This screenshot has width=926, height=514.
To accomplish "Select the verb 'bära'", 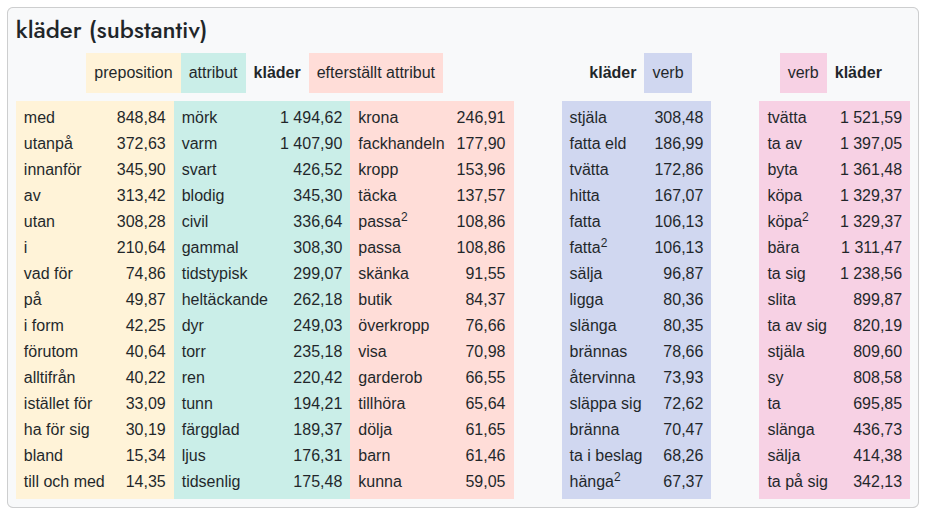I will pos(783,248).
